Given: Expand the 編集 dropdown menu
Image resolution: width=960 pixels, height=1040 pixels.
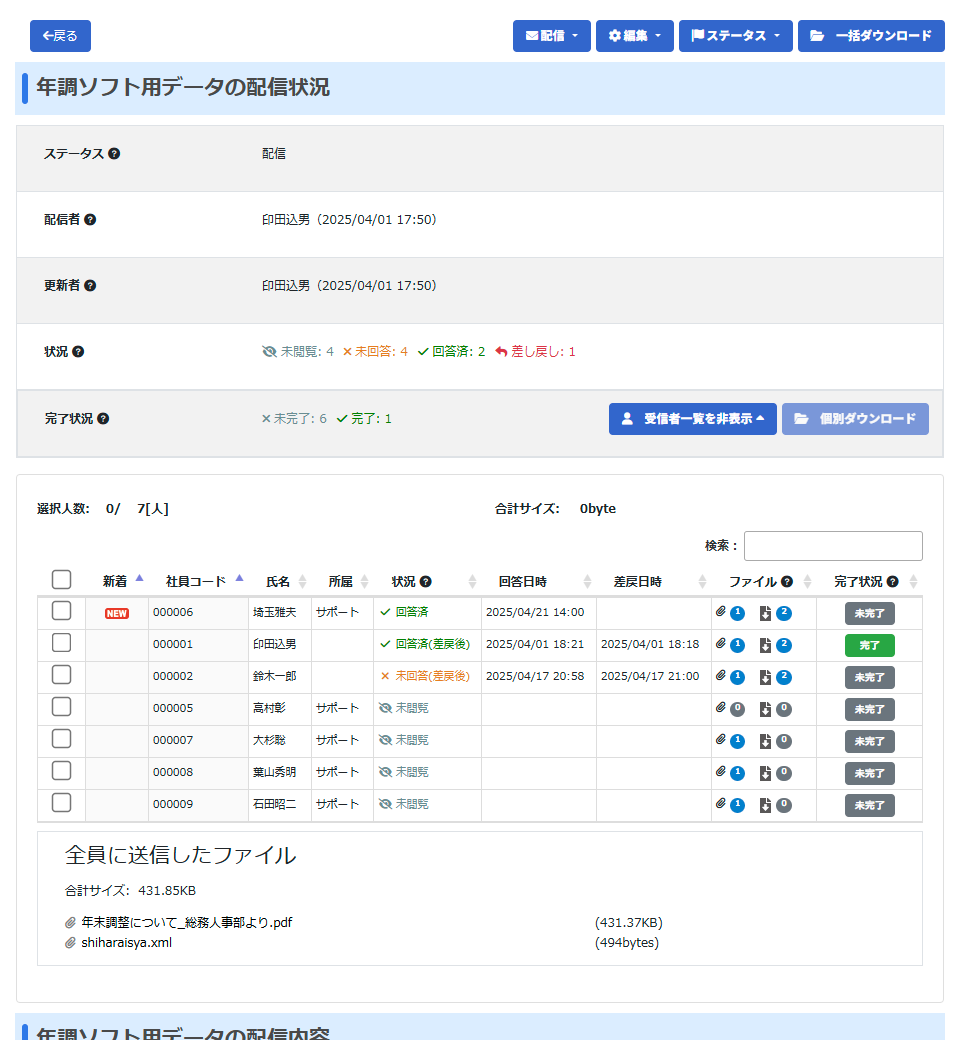Looking at the screenshot, I should click(x=634, y=36).
